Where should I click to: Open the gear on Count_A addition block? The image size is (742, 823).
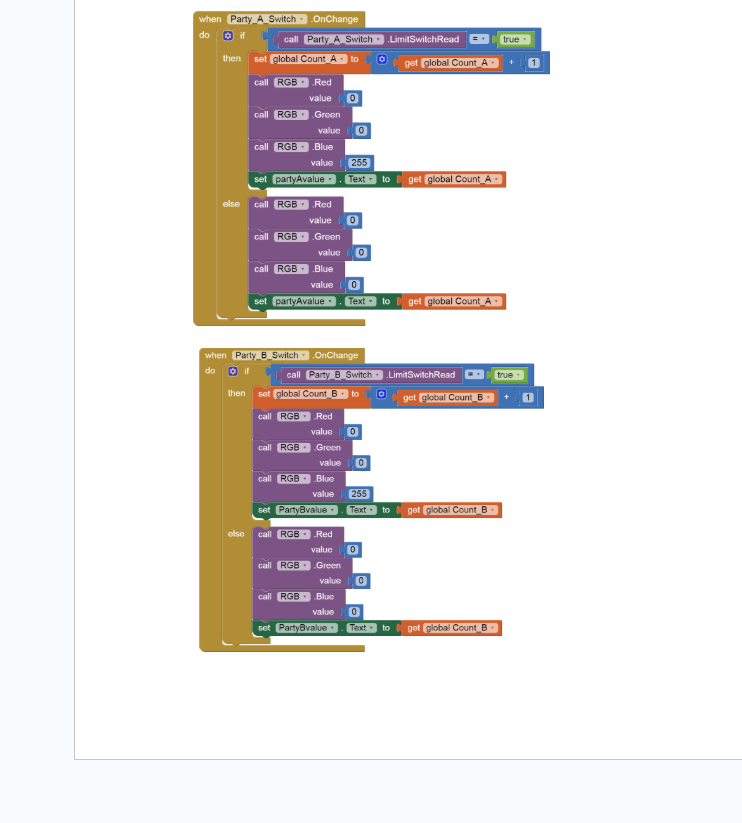(382, 59)
